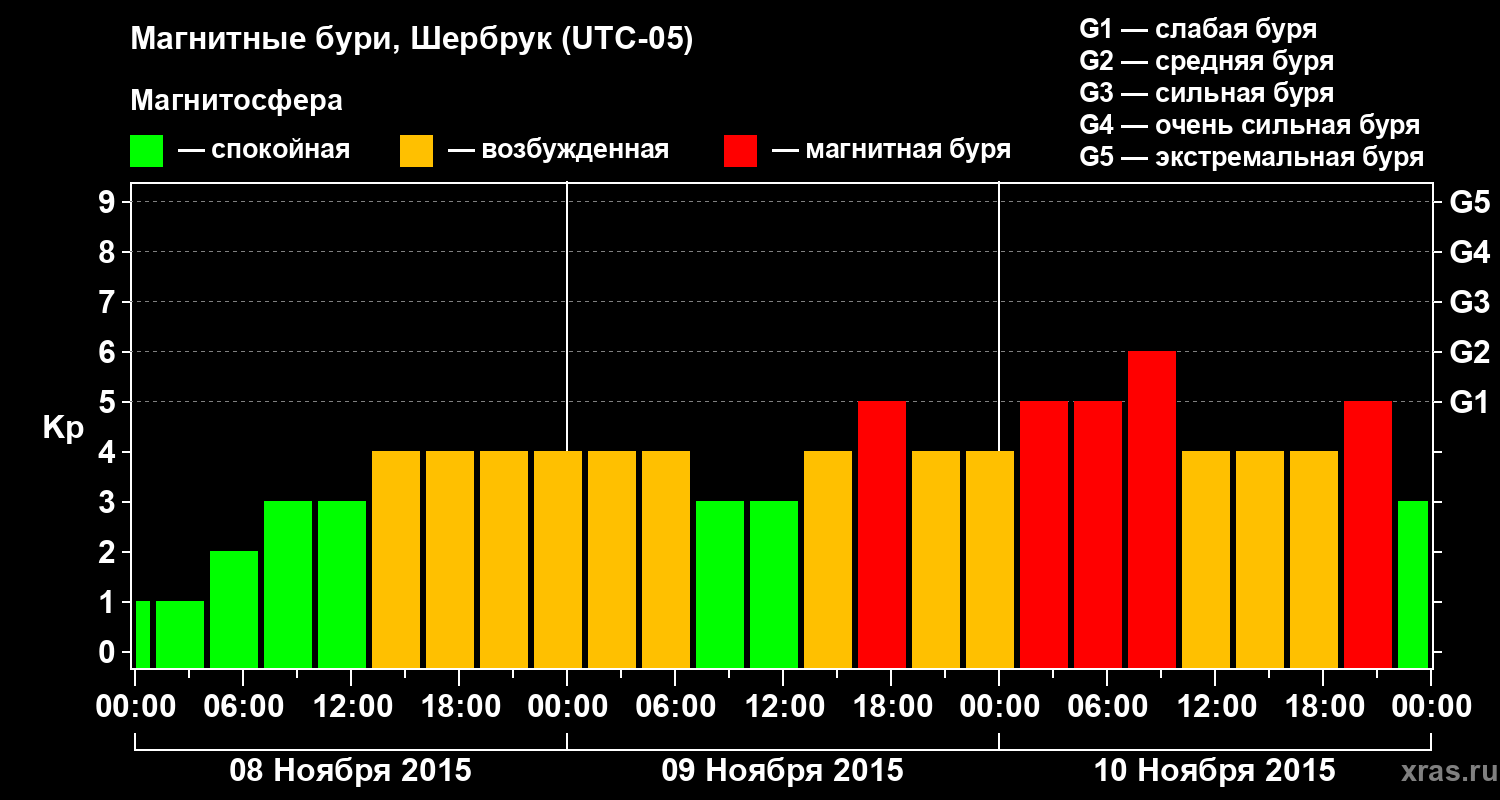Click the 'Магнитосфера' heading

[x=237, y=101]
